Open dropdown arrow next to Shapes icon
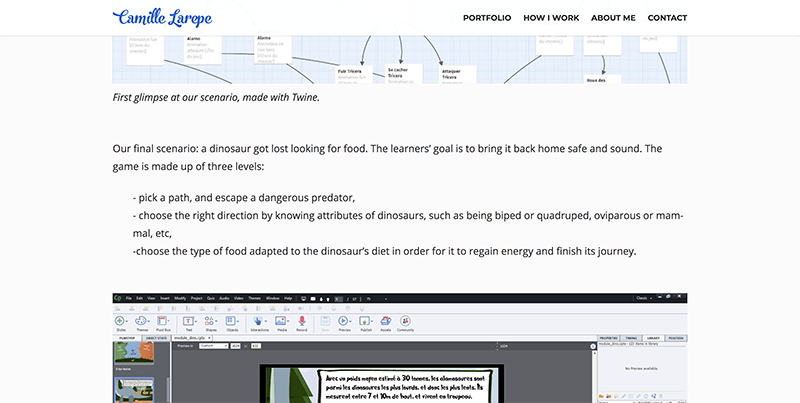This screenshot has height=403, width=800. click(216, 321)
